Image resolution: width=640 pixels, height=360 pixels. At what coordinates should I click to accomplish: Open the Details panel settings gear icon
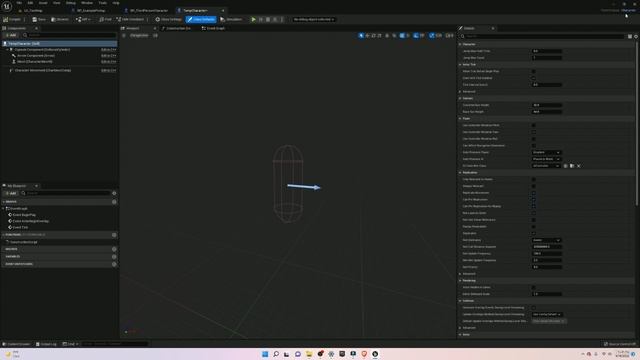[x=636, y=36]
